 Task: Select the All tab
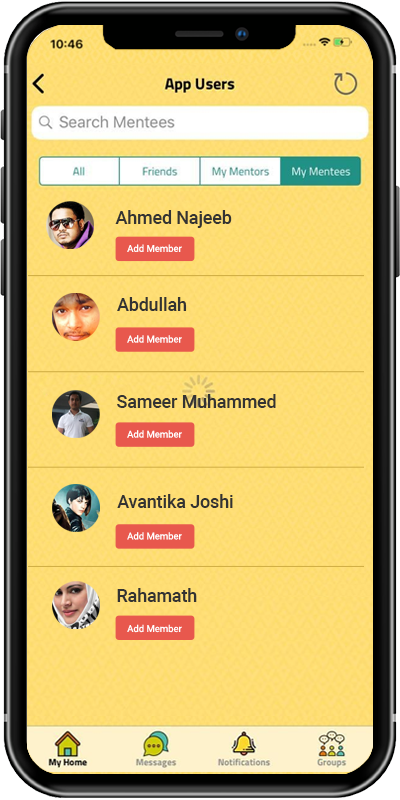pos(79,171)
